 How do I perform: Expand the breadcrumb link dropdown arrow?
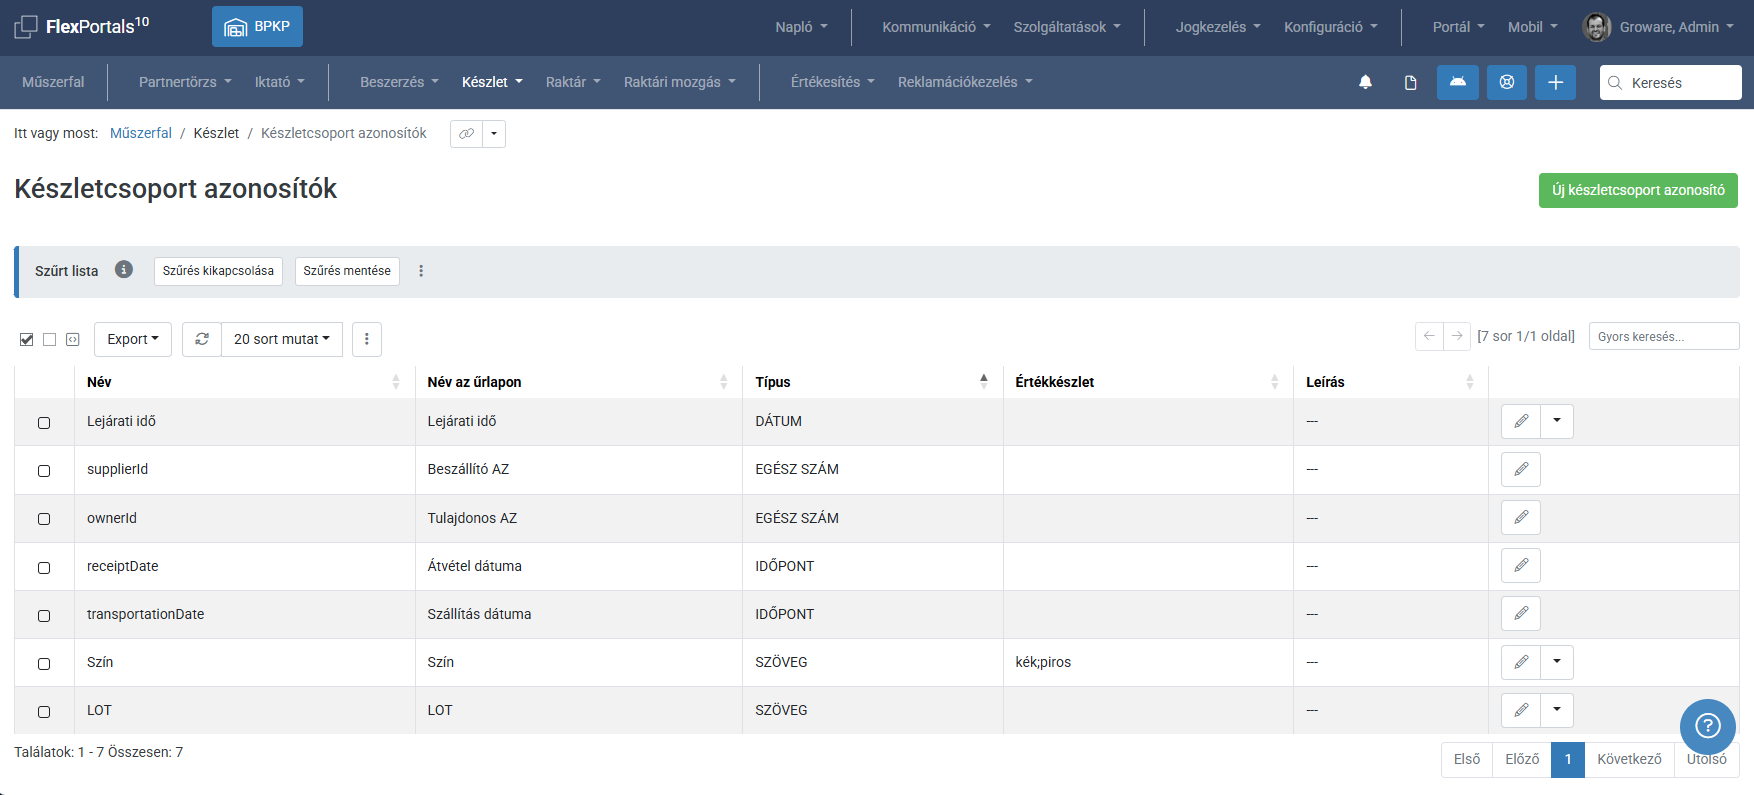(494, 133)
